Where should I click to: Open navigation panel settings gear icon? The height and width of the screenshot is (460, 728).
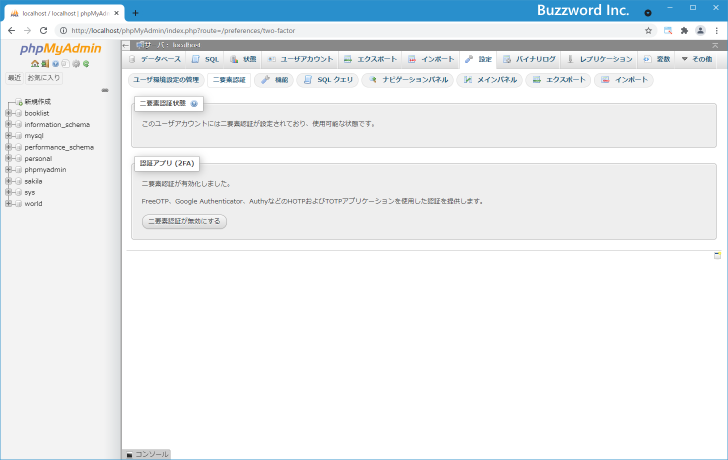[76, 64]
